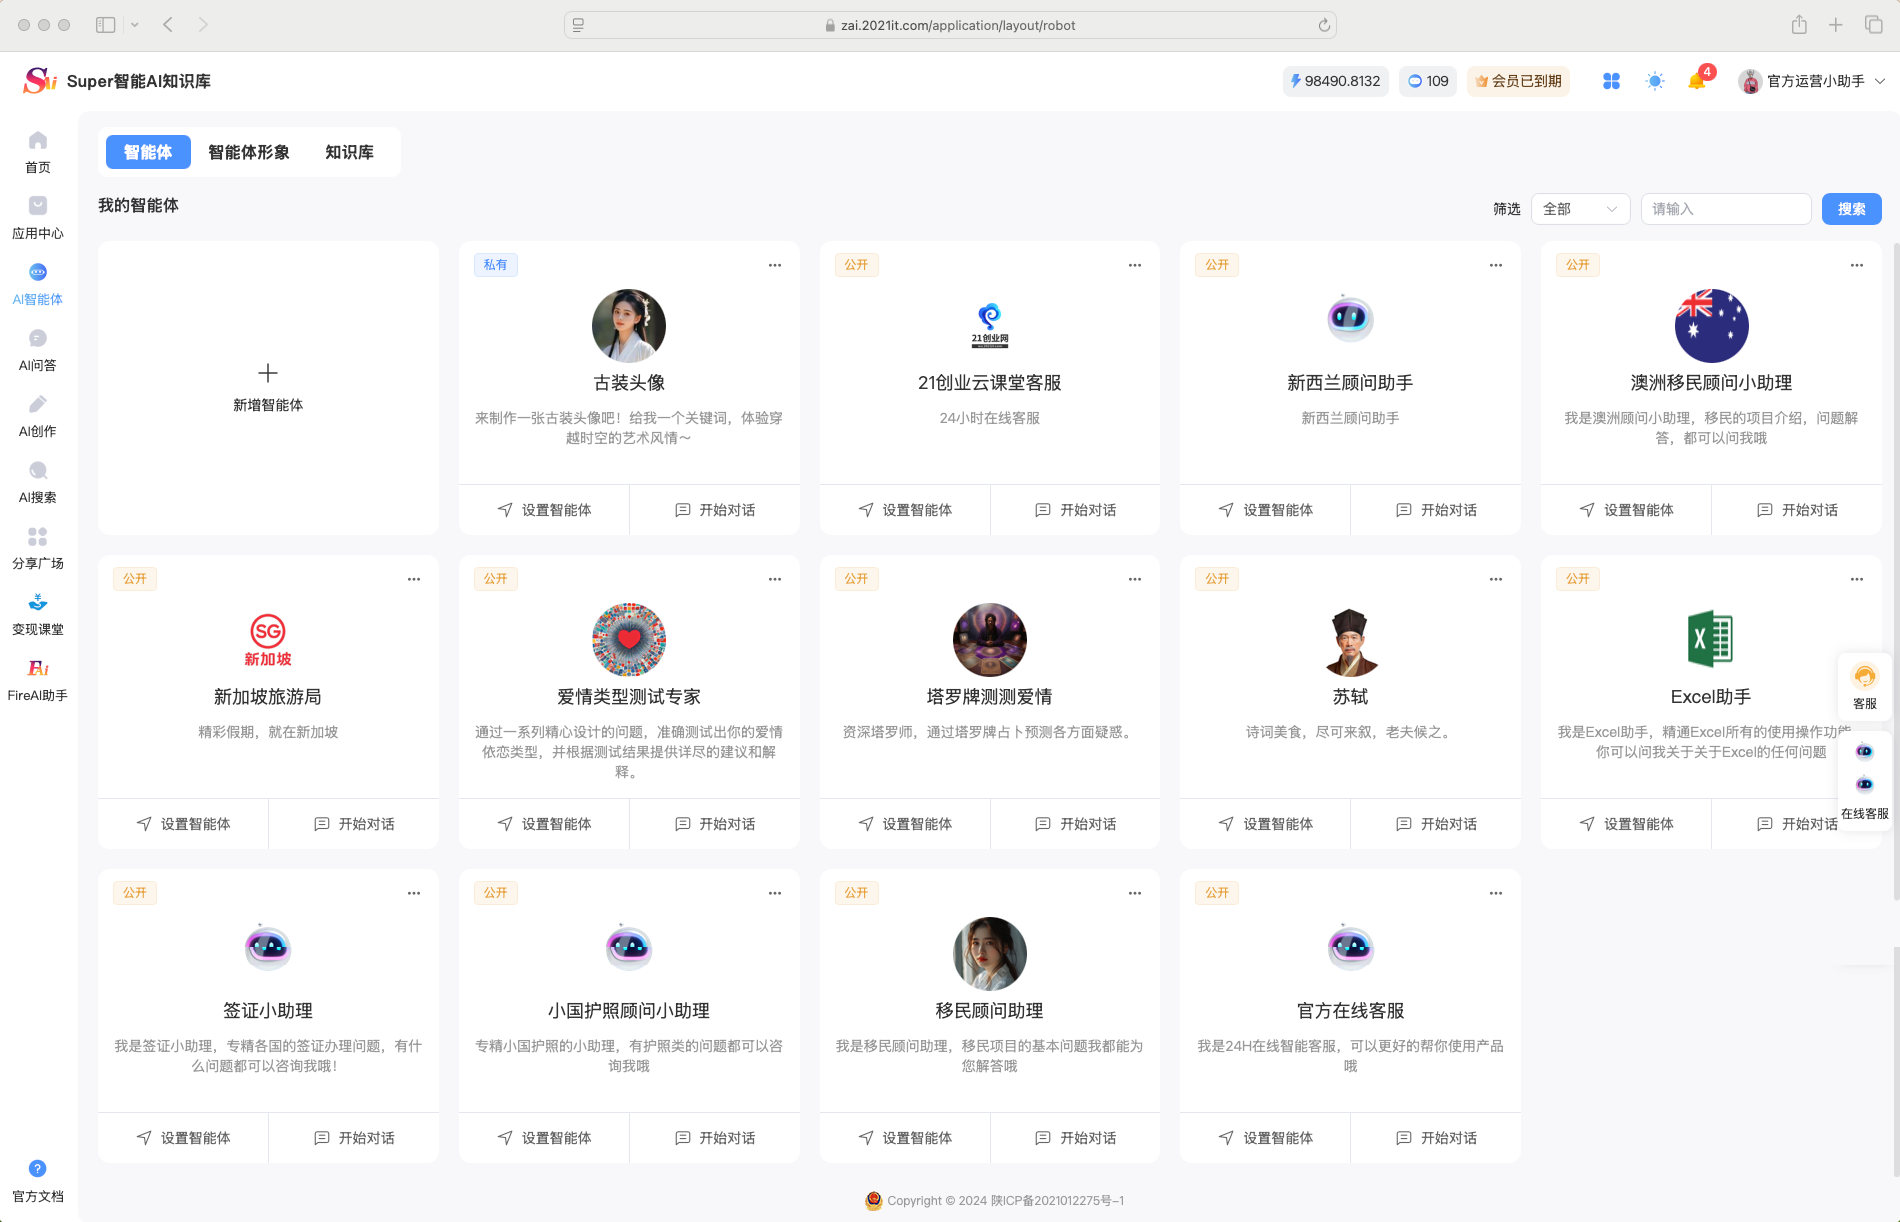Switch to the 知识库 tab
The height and width of the screenshot is (1222, 1900).
click(x=349, y=152)
